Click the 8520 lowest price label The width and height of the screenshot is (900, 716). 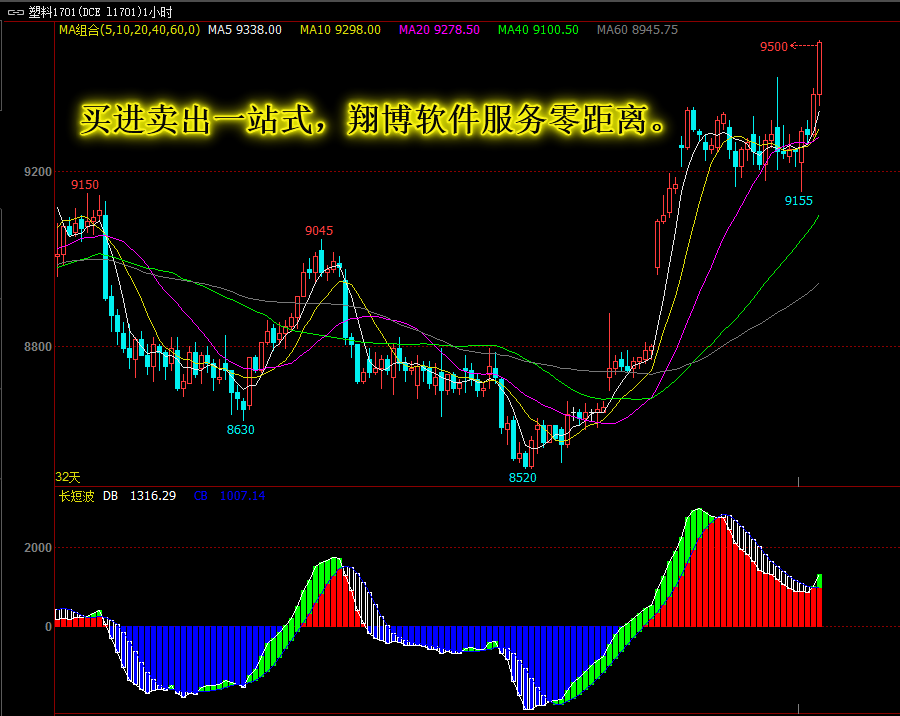522,478
